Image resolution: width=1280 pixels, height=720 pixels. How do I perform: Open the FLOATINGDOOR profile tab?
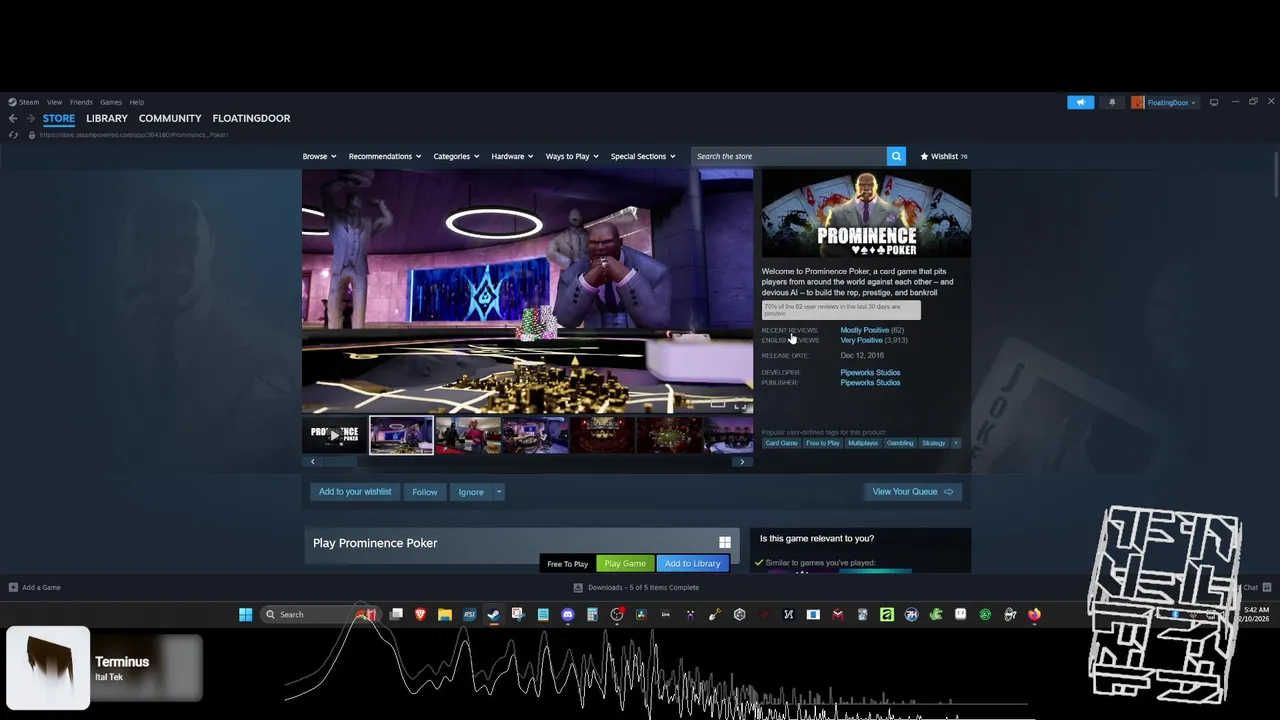(251, 118)
